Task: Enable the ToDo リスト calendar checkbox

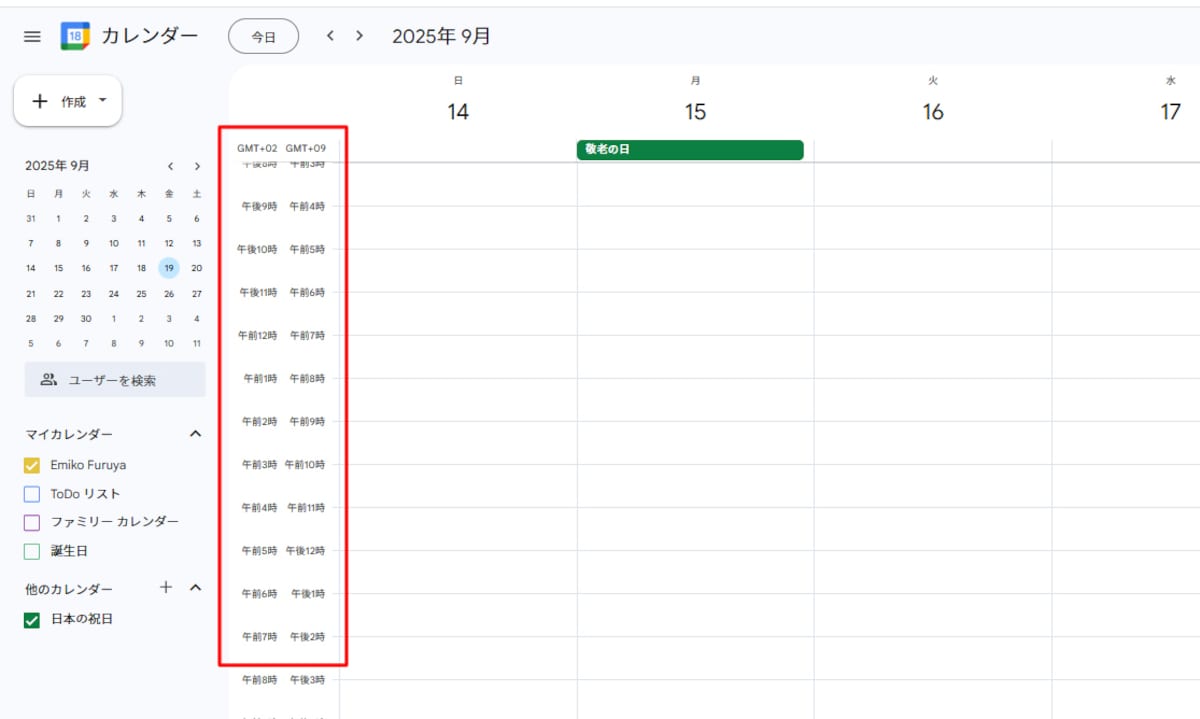Action: pyautogui.click(x=31, y=494)
